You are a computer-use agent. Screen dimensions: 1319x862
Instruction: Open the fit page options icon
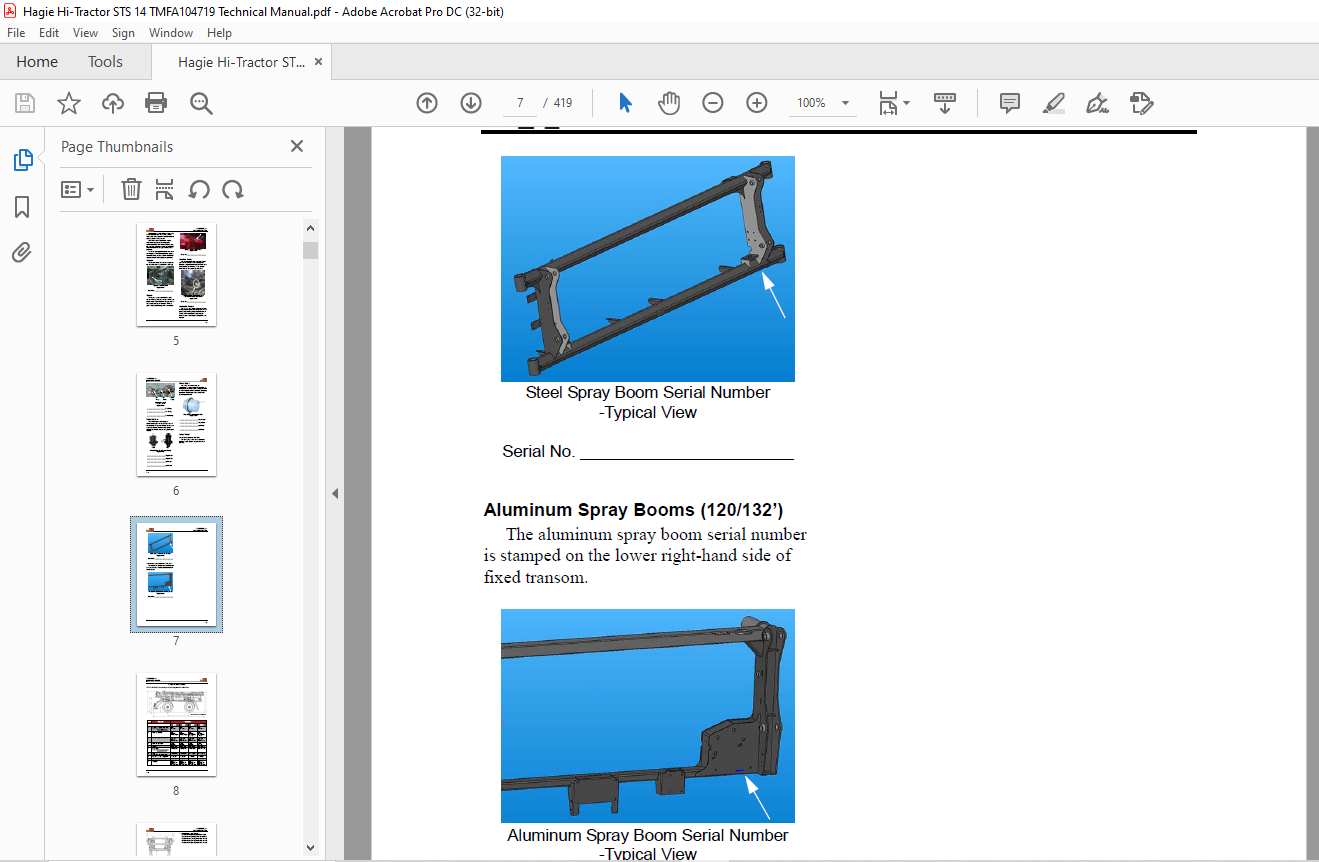pos(893,103)
